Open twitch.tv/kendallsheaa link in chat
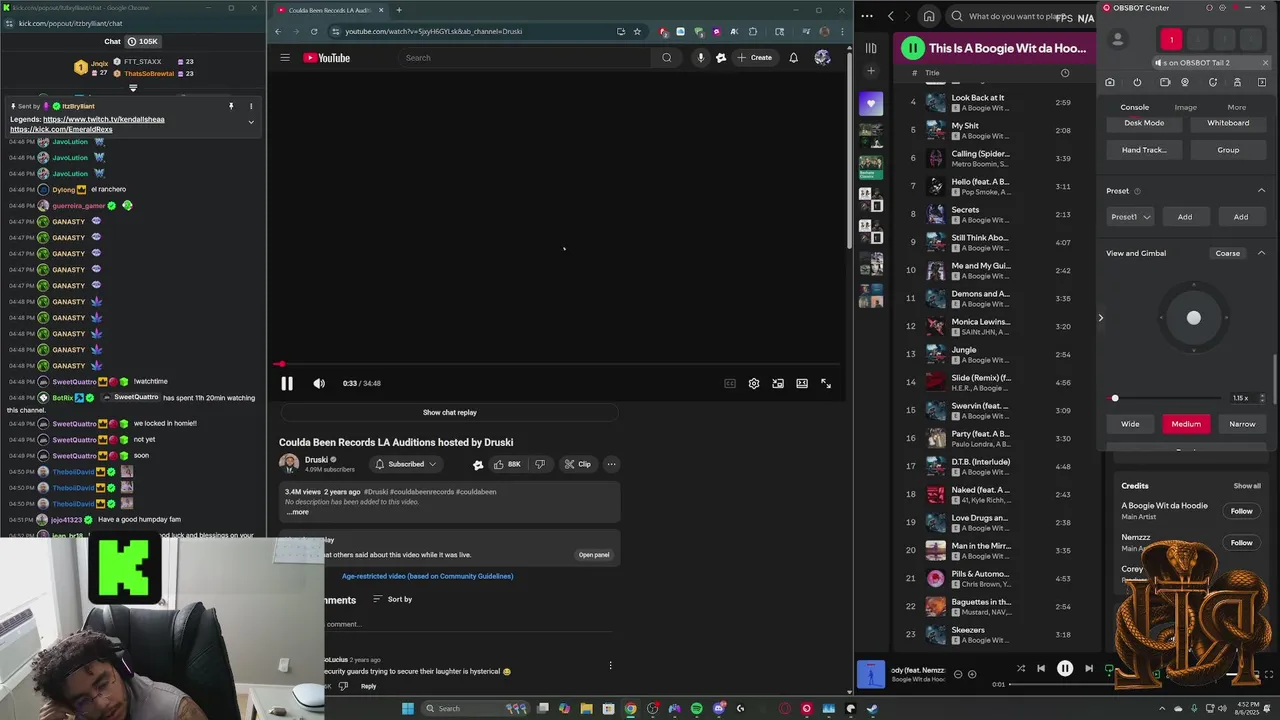1280x720 pixels. (x=104, y=119)
